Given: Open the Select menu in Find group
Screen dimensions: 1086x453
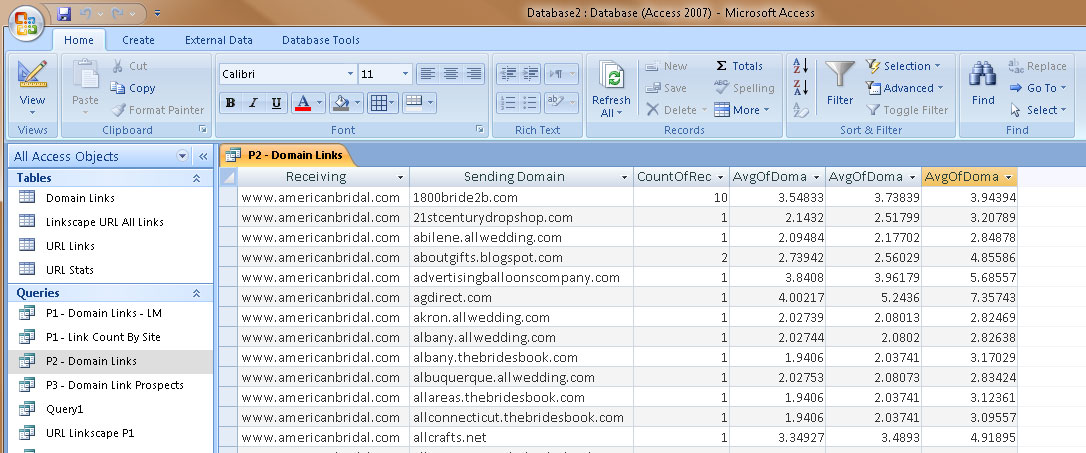Looking at the screenshot, I should point(1037,109).
